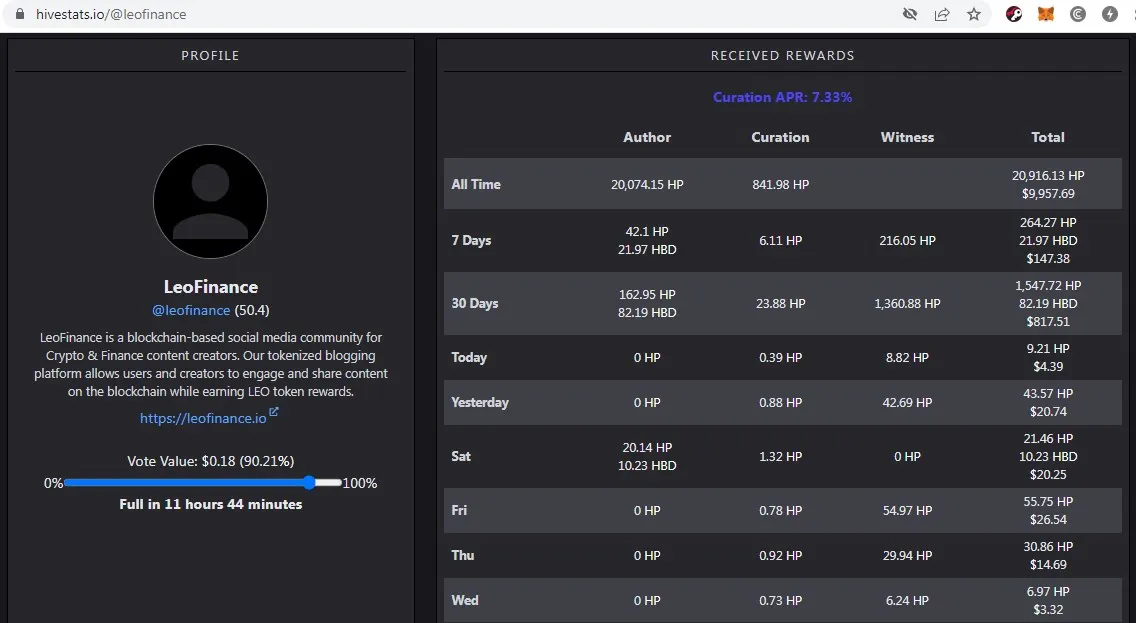Click the RECEIVED REWARDS panel heading
This screenshot has width=1136, height=623.
pos(782,56)
